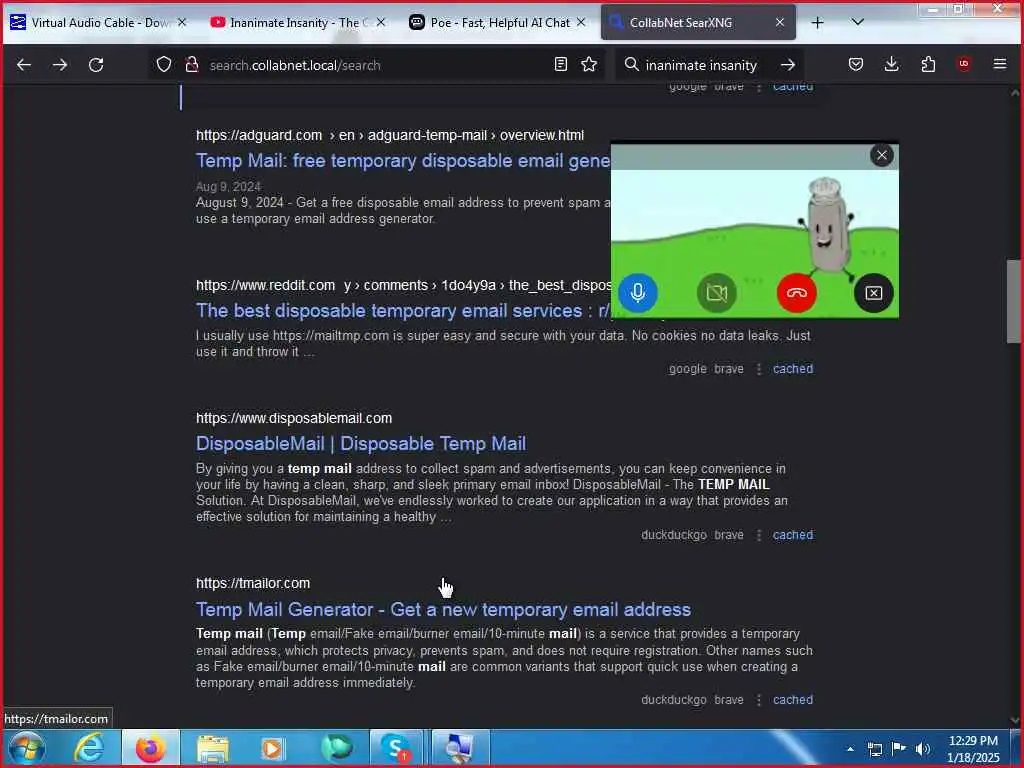Click https://tmailor.com URL text
Viewport: 1024px width, 768px height.
[253, 583]
